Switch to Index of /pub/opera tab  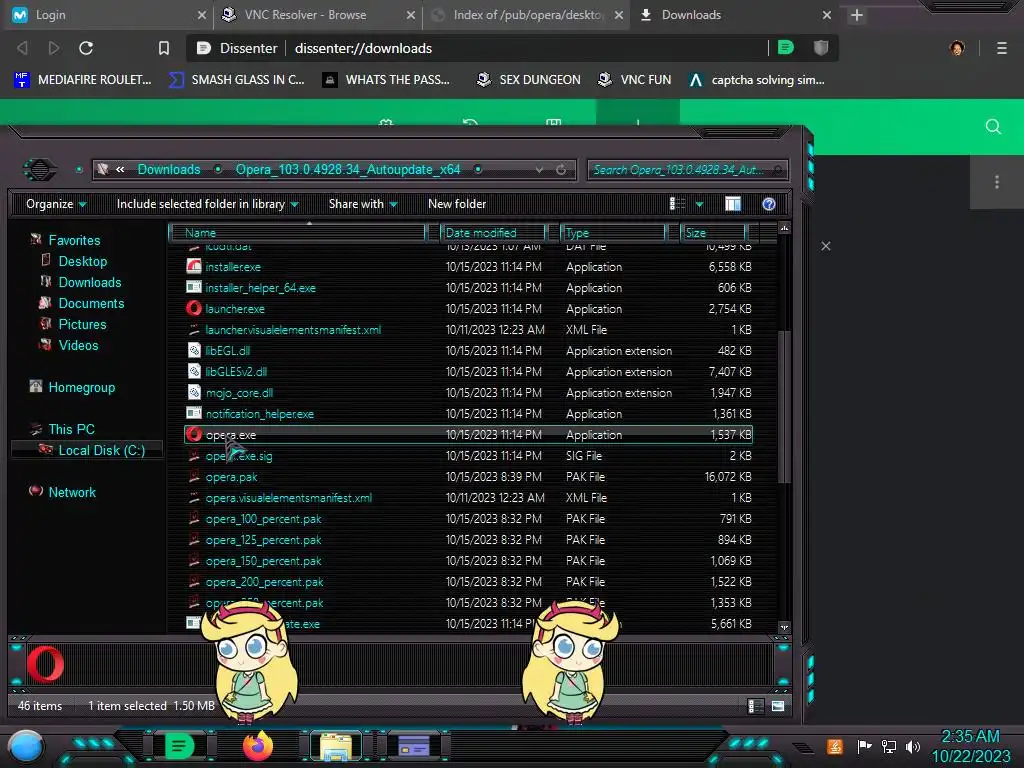click(527, 14)
